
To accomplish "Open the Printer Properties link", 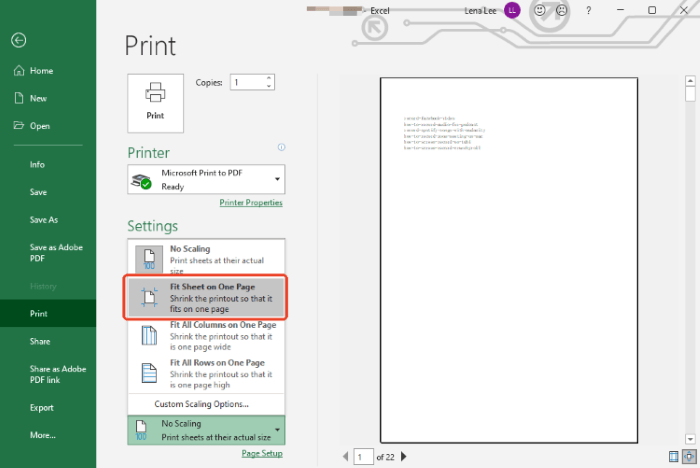I will pos(251,203).
